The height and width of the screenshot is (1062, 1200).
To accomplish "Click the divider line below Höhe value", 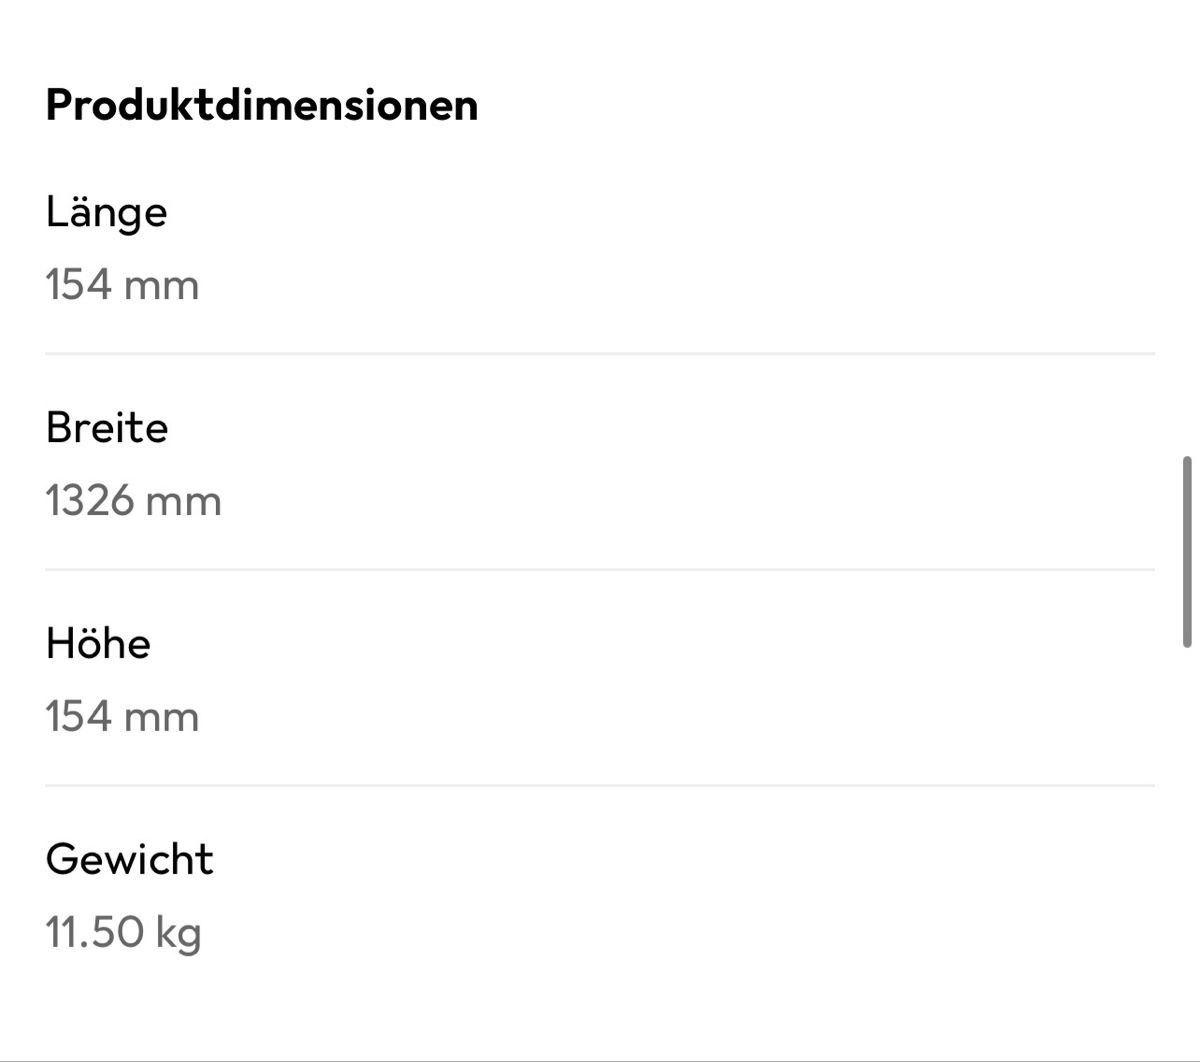I will (x=600, y=785).
